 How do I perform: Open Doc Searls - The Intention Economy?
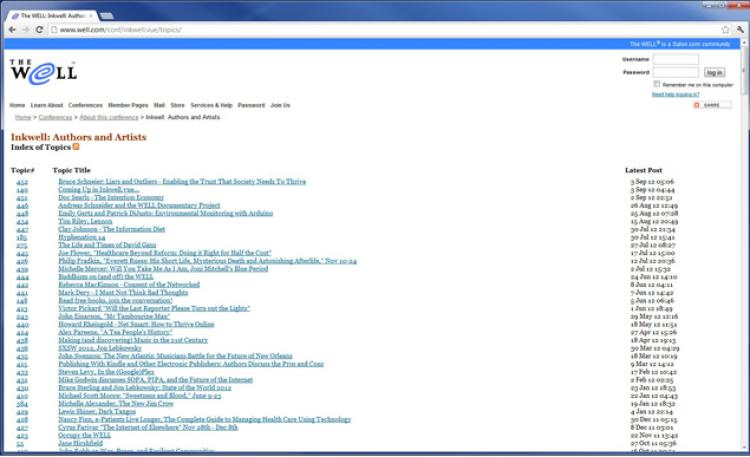point(111,197)
